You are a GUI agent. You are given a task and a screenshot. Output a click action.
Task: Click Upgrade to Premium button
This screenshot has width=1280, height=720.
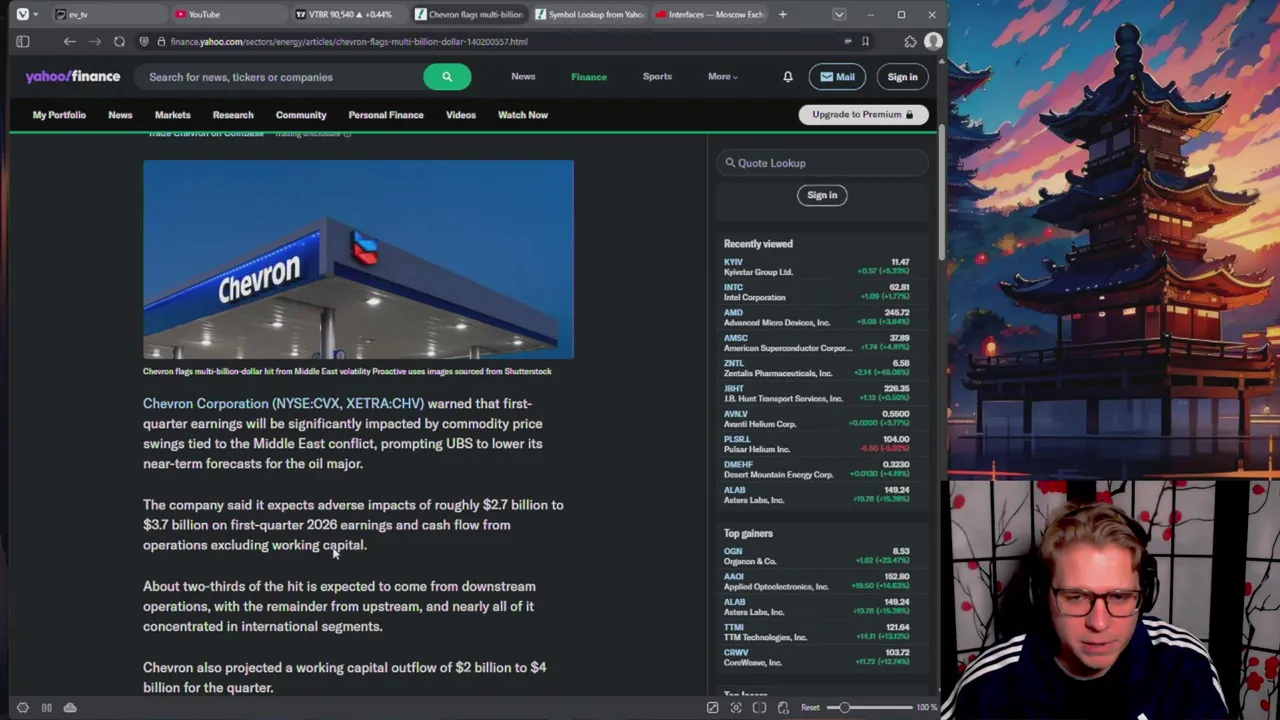(x=863, y=115)
